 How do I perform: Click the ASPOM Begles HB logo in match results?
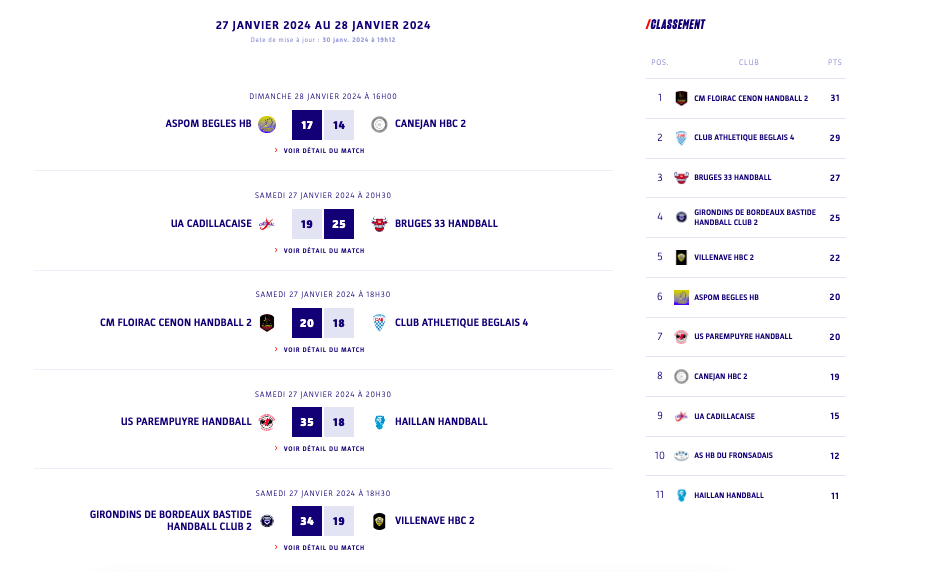pos(267,124)
